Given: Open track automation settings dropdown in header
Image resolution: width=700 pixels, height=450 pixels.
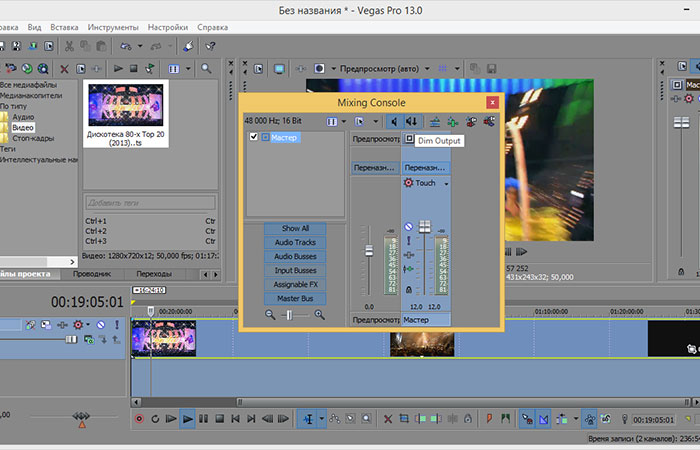Looking at the screenshot, I should click(88, 325).
